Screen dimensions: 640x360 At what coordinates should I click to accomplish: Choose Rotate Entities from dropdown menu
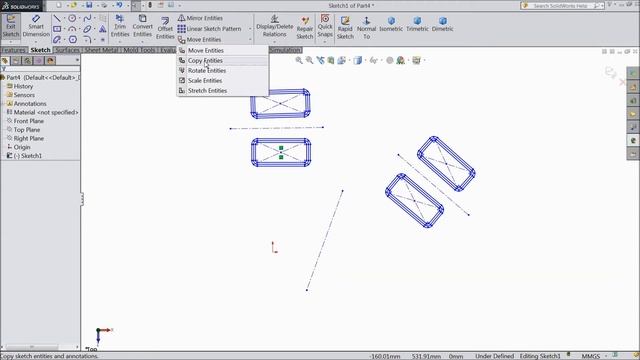click(x=222, y=71)
